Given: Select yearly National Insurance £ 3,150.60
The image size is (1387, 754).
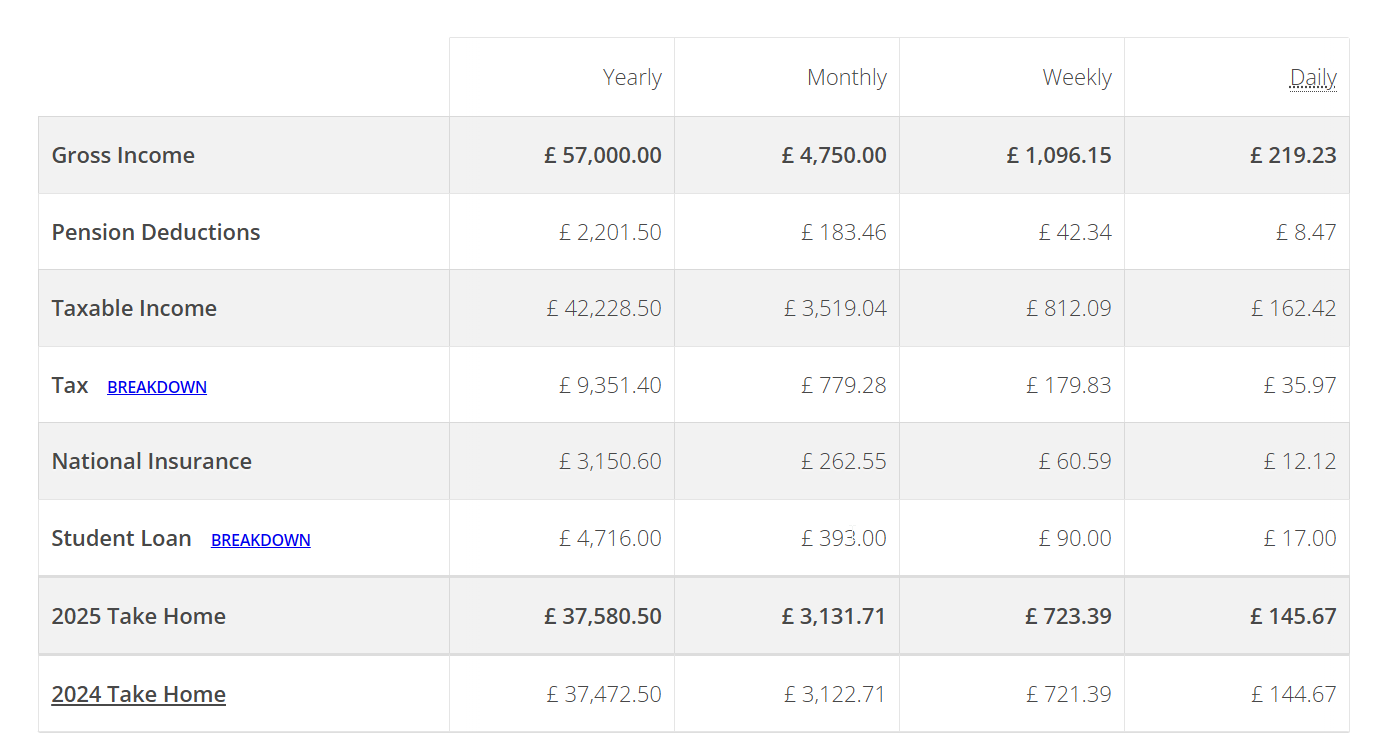Looking at the screenshot, I should click(610, 461).
